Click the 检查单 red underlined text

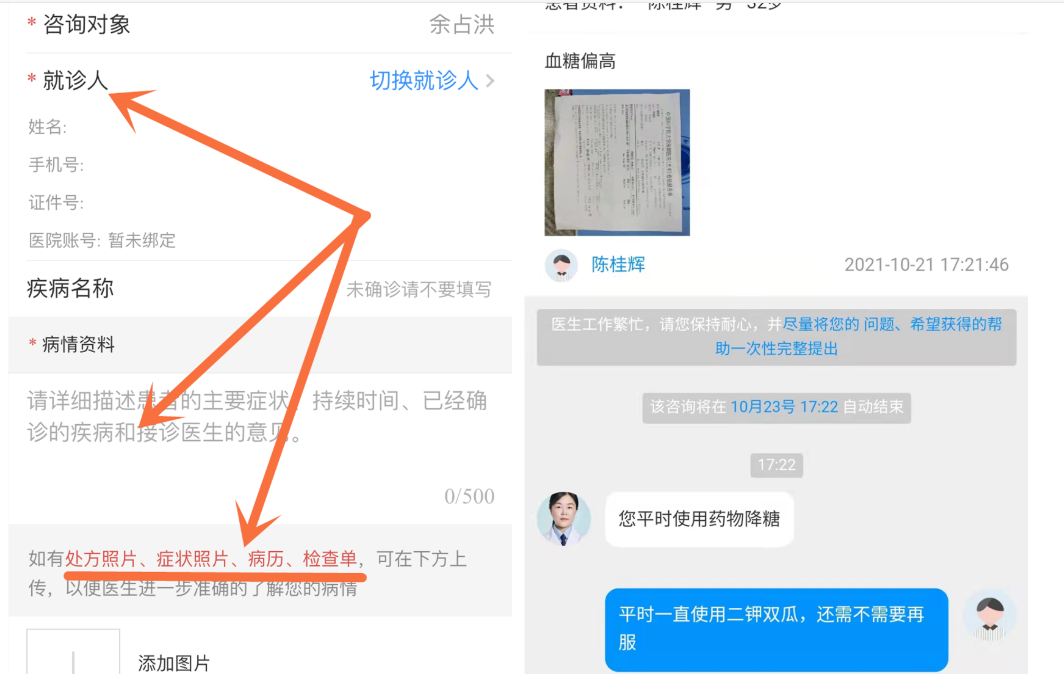[329, 559]
